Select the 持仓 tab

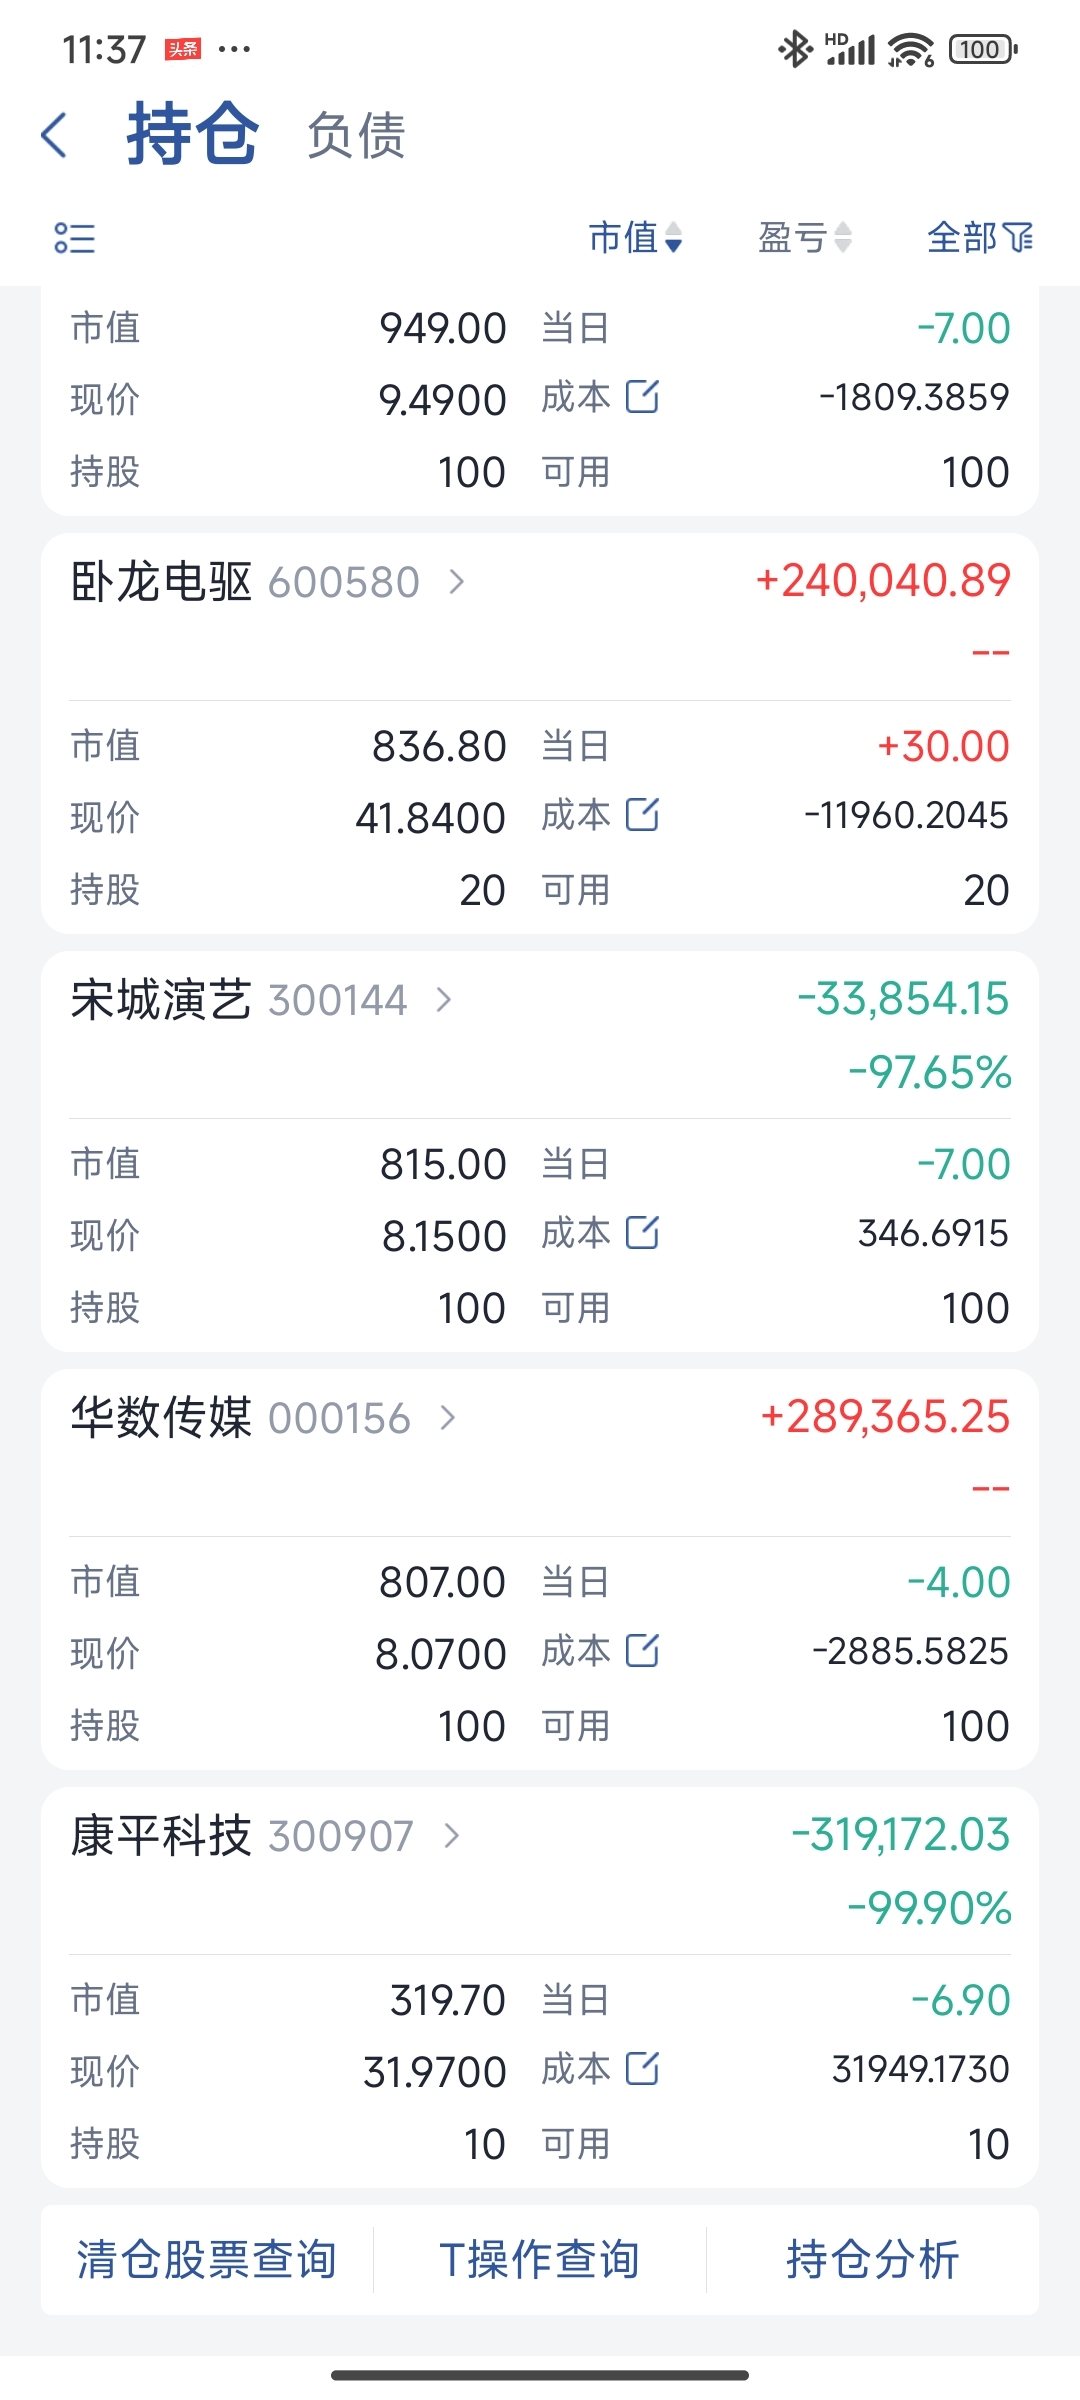(192, 135)
